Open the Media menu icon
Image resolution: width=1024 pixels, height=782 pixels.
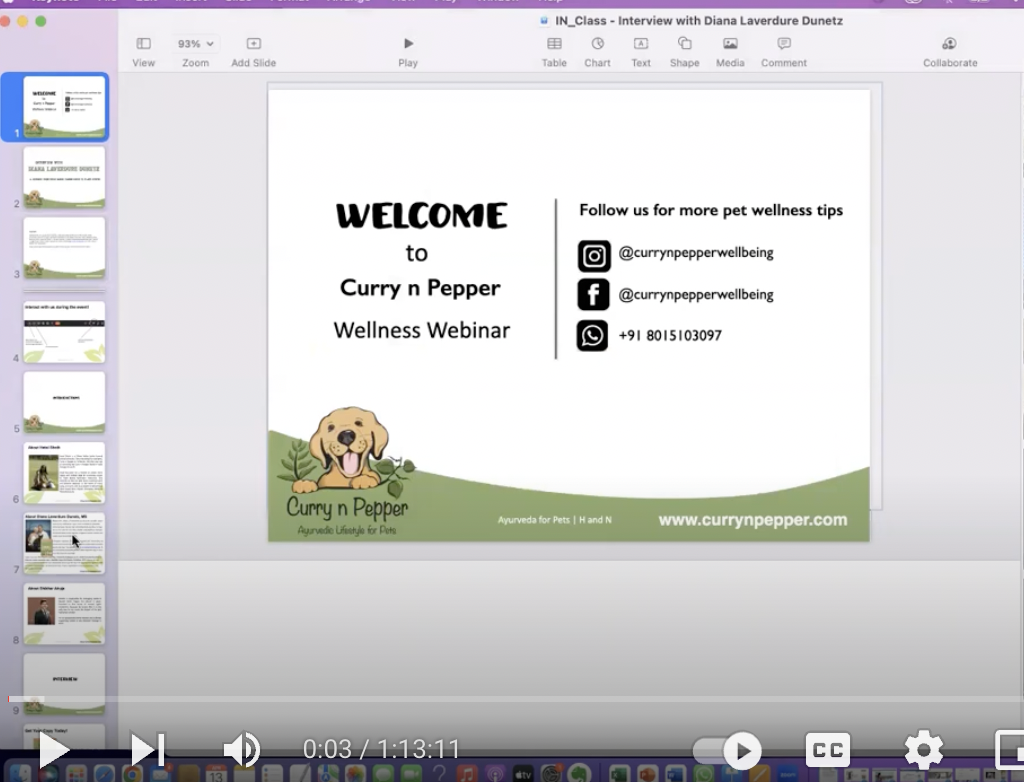click(730, 44)
